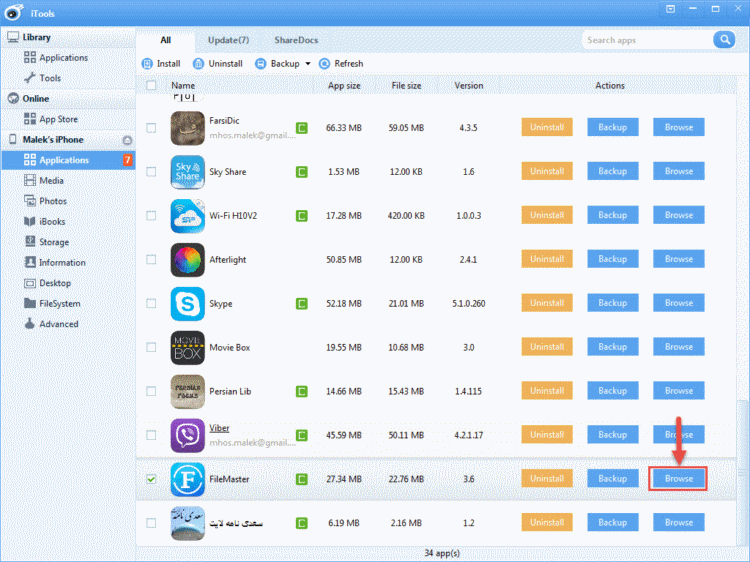
Task: Click the Wi-Fi H10V2 app icon
Action: [x=188, y=216]
